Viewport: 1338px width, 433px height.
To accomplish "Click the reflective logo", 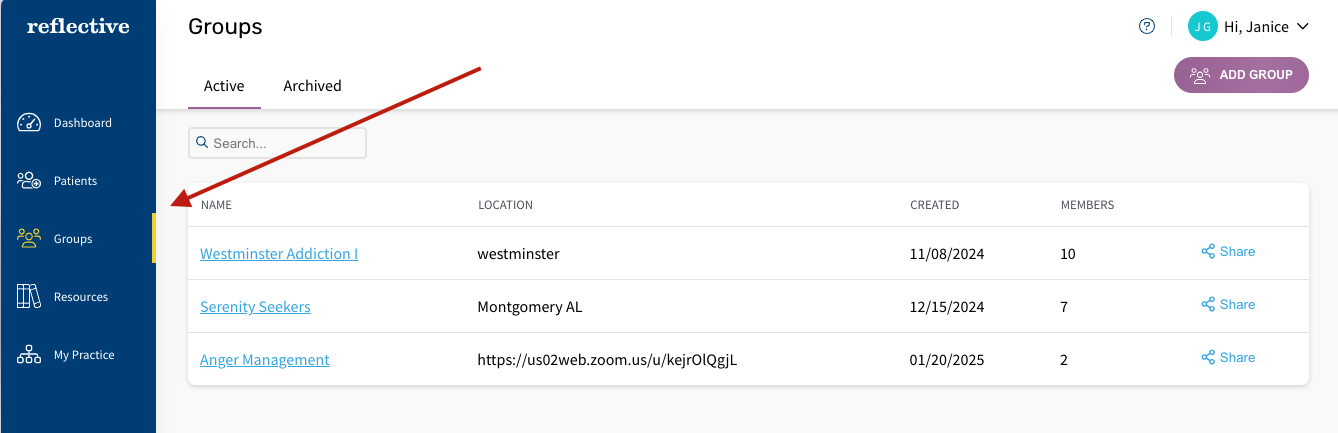I will click(78, 27).
